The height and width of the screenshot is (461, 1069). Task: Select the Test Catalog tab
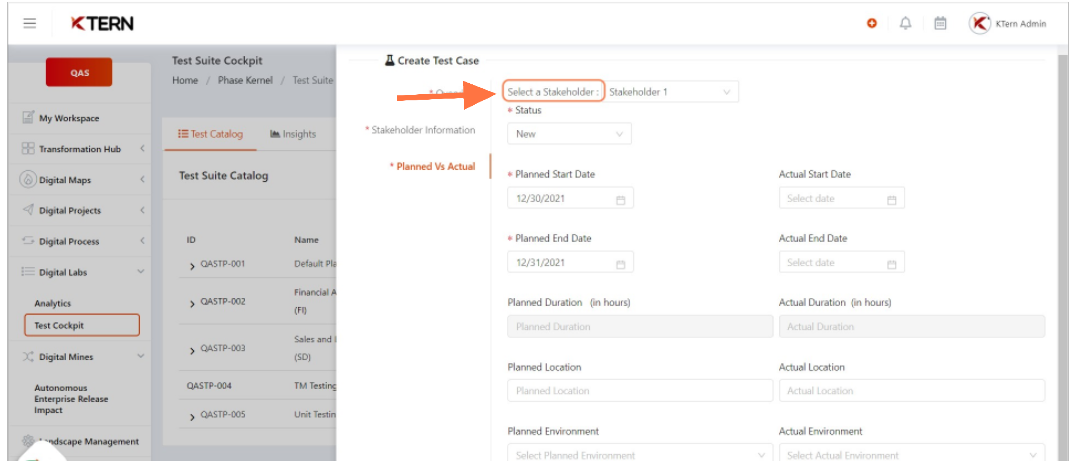210,134
